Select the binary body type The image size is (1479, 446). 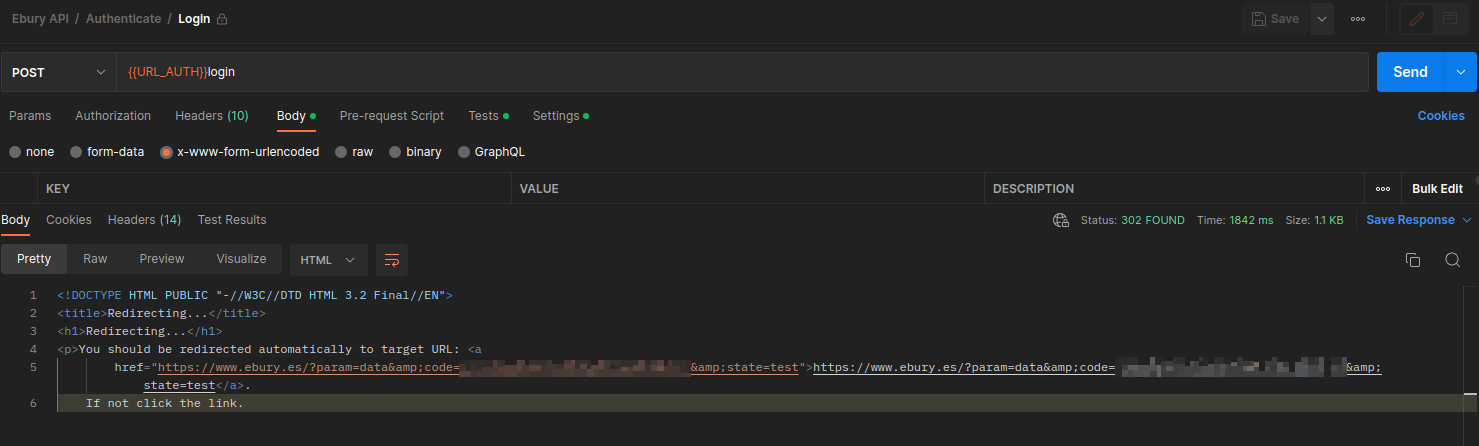click(415, 152)
